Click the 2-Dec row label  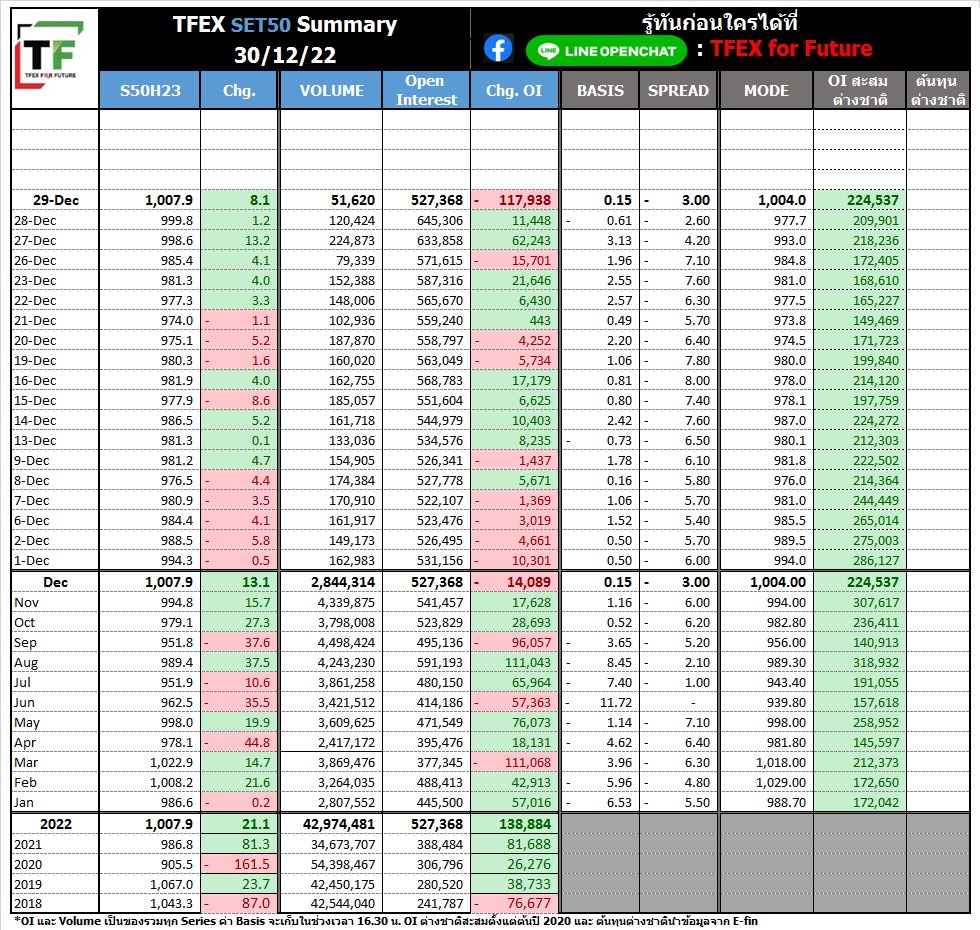coord(32,541)
